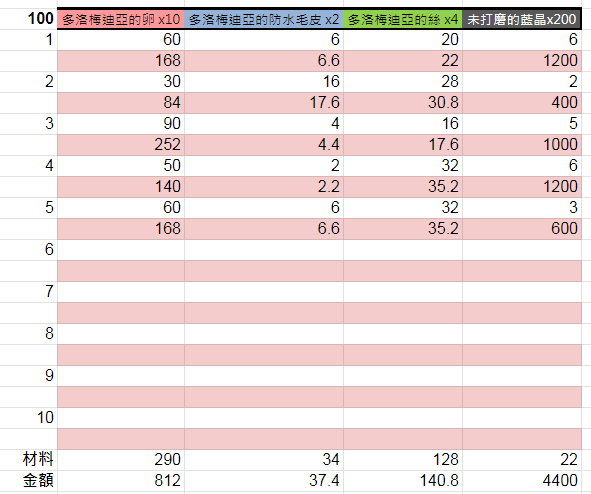591x494 pixels.
Task: Select the red header 多洛梅迪亞的卵 x10
Action: tap(121, 19)
